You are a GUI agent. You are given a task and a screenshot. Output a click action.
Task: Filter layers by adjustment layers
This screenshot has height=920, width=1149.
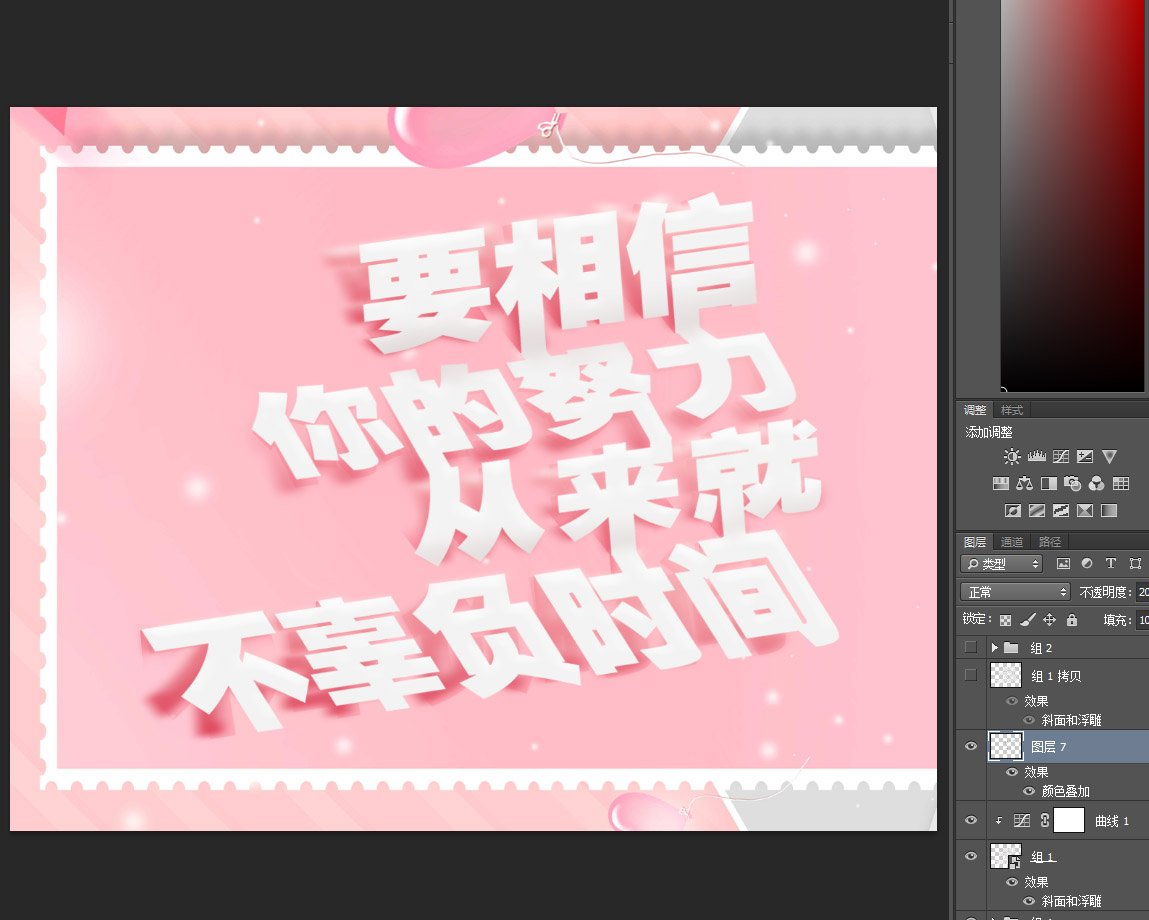1087,563
